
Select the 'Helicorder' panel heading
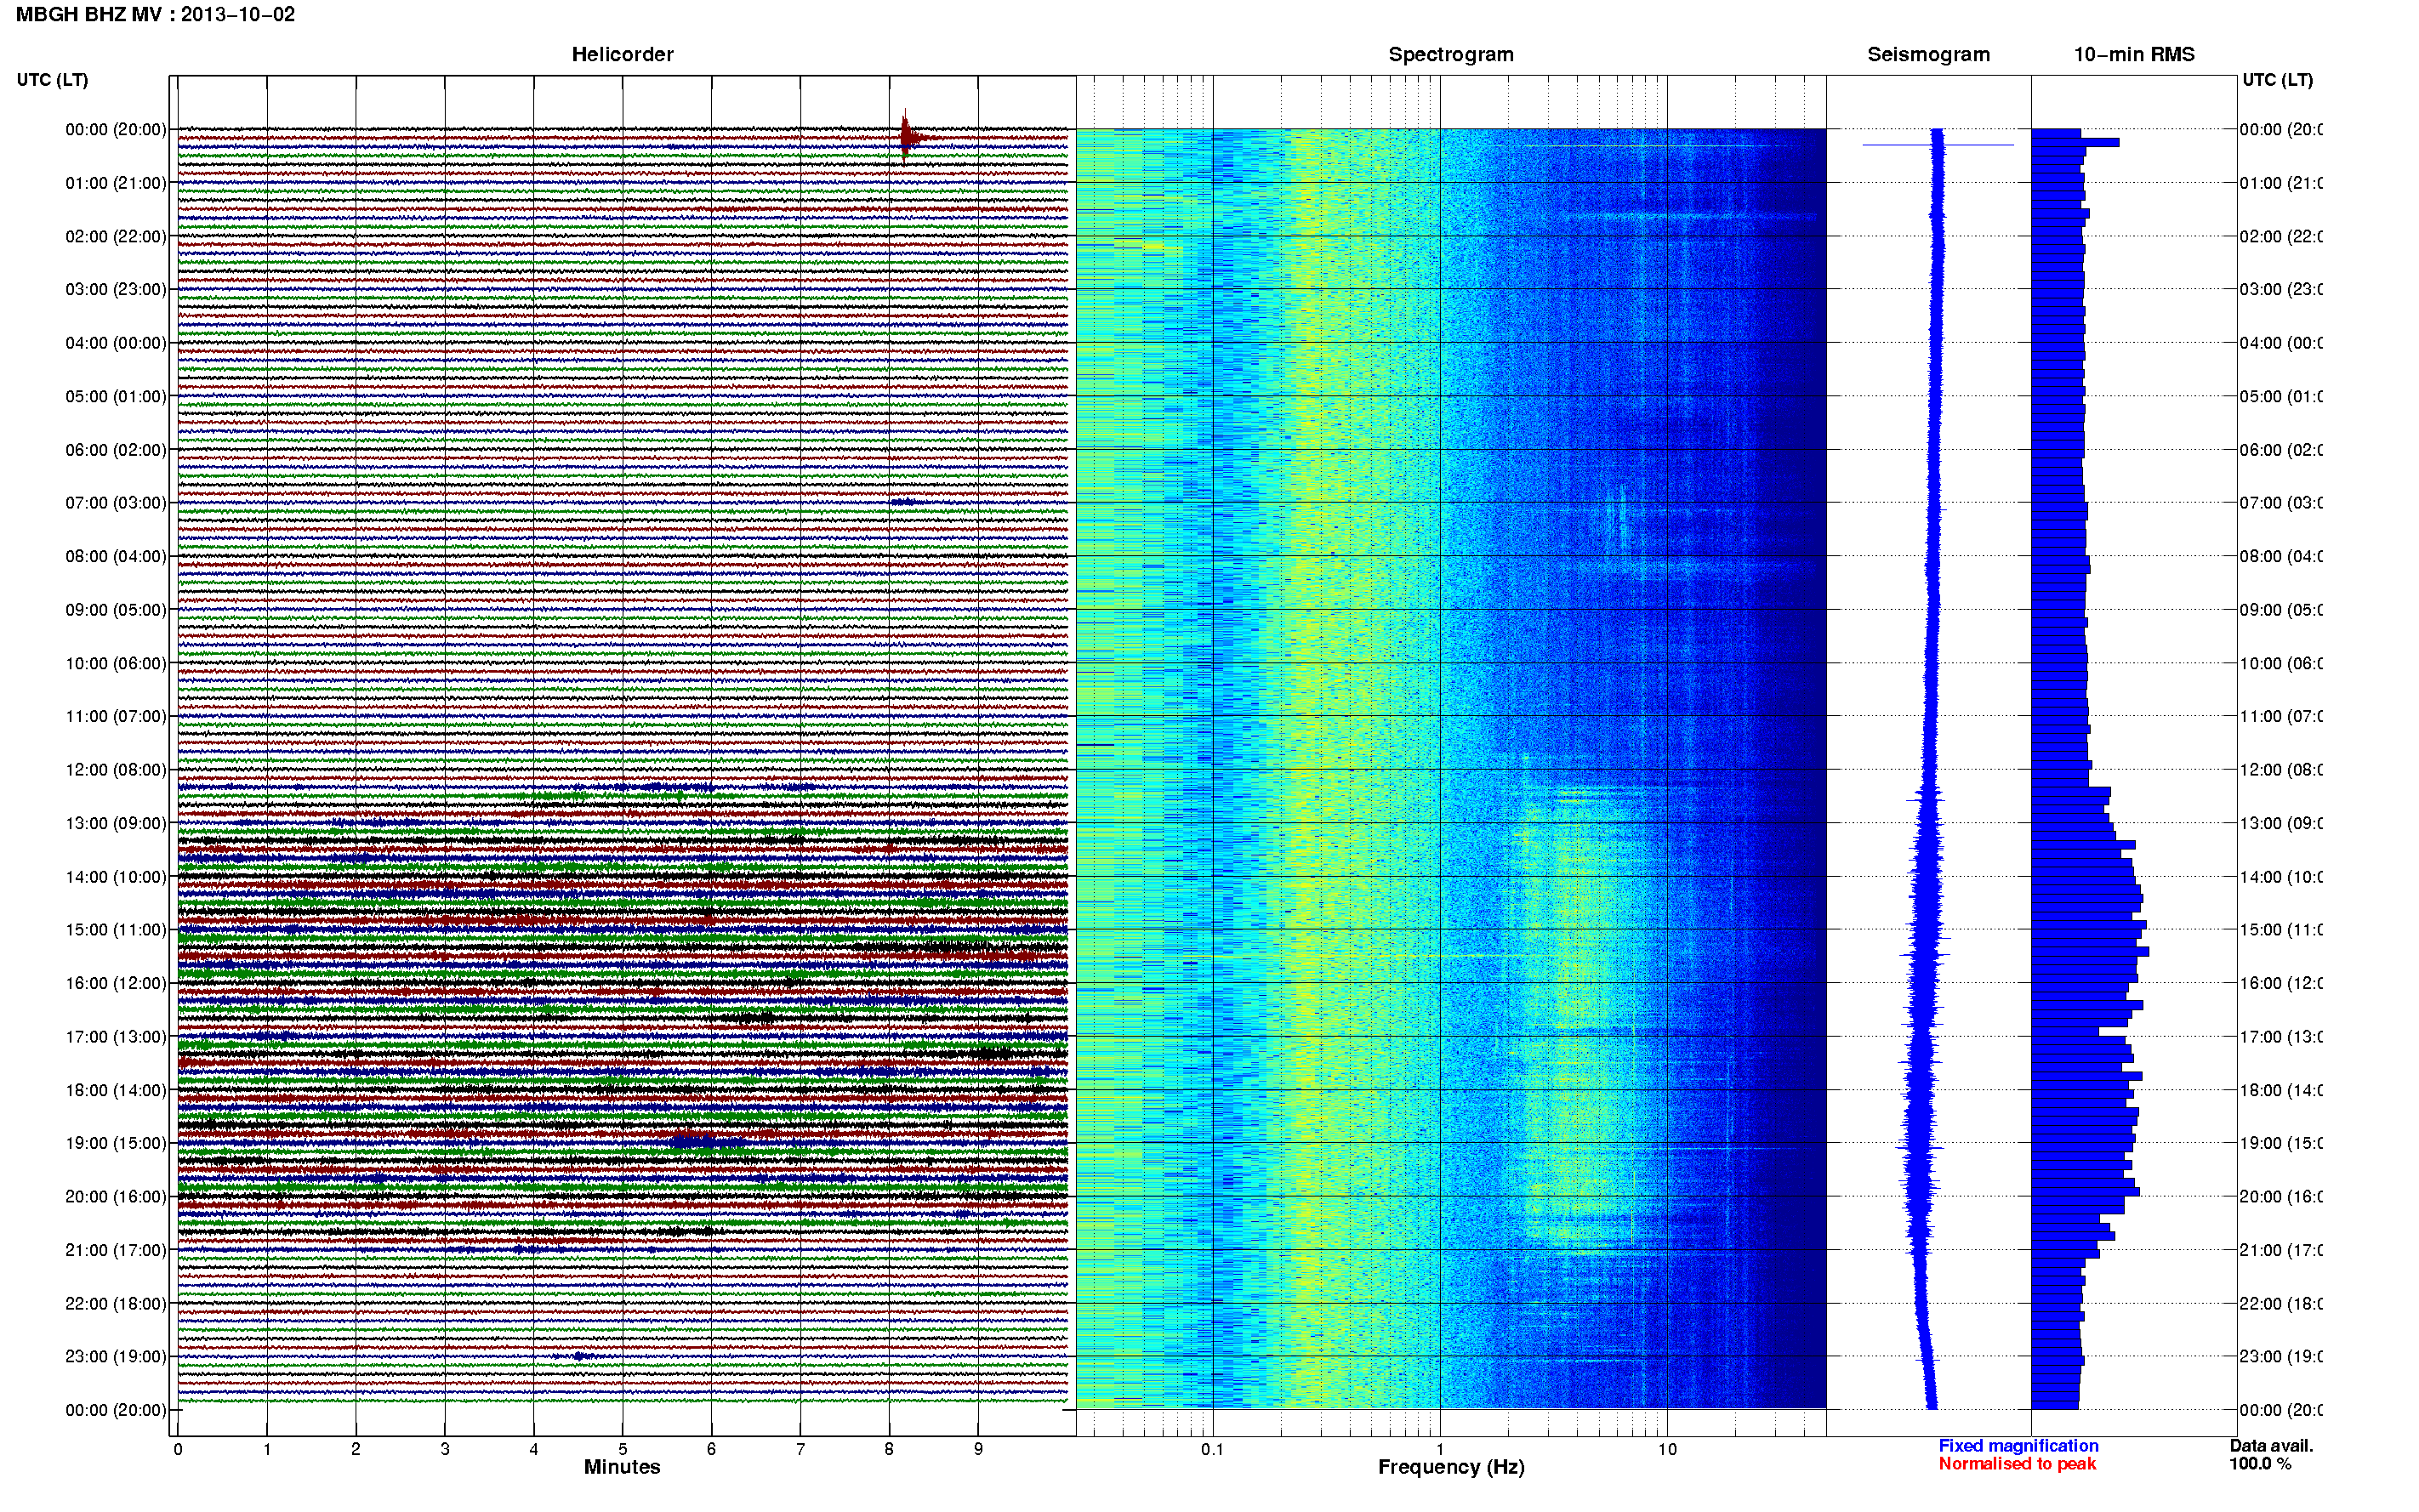tap(622, 55)
